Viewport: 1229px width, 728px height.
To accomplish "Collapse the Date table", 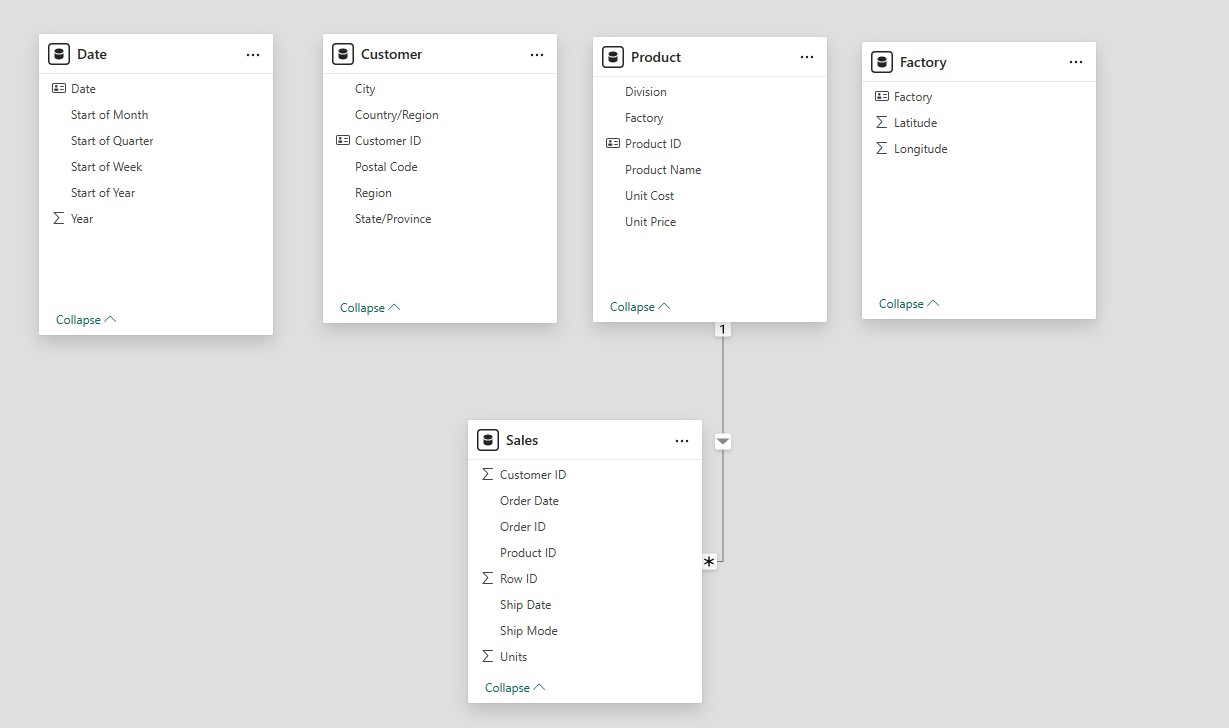I will pyautogui.click(x=86, y=320).
